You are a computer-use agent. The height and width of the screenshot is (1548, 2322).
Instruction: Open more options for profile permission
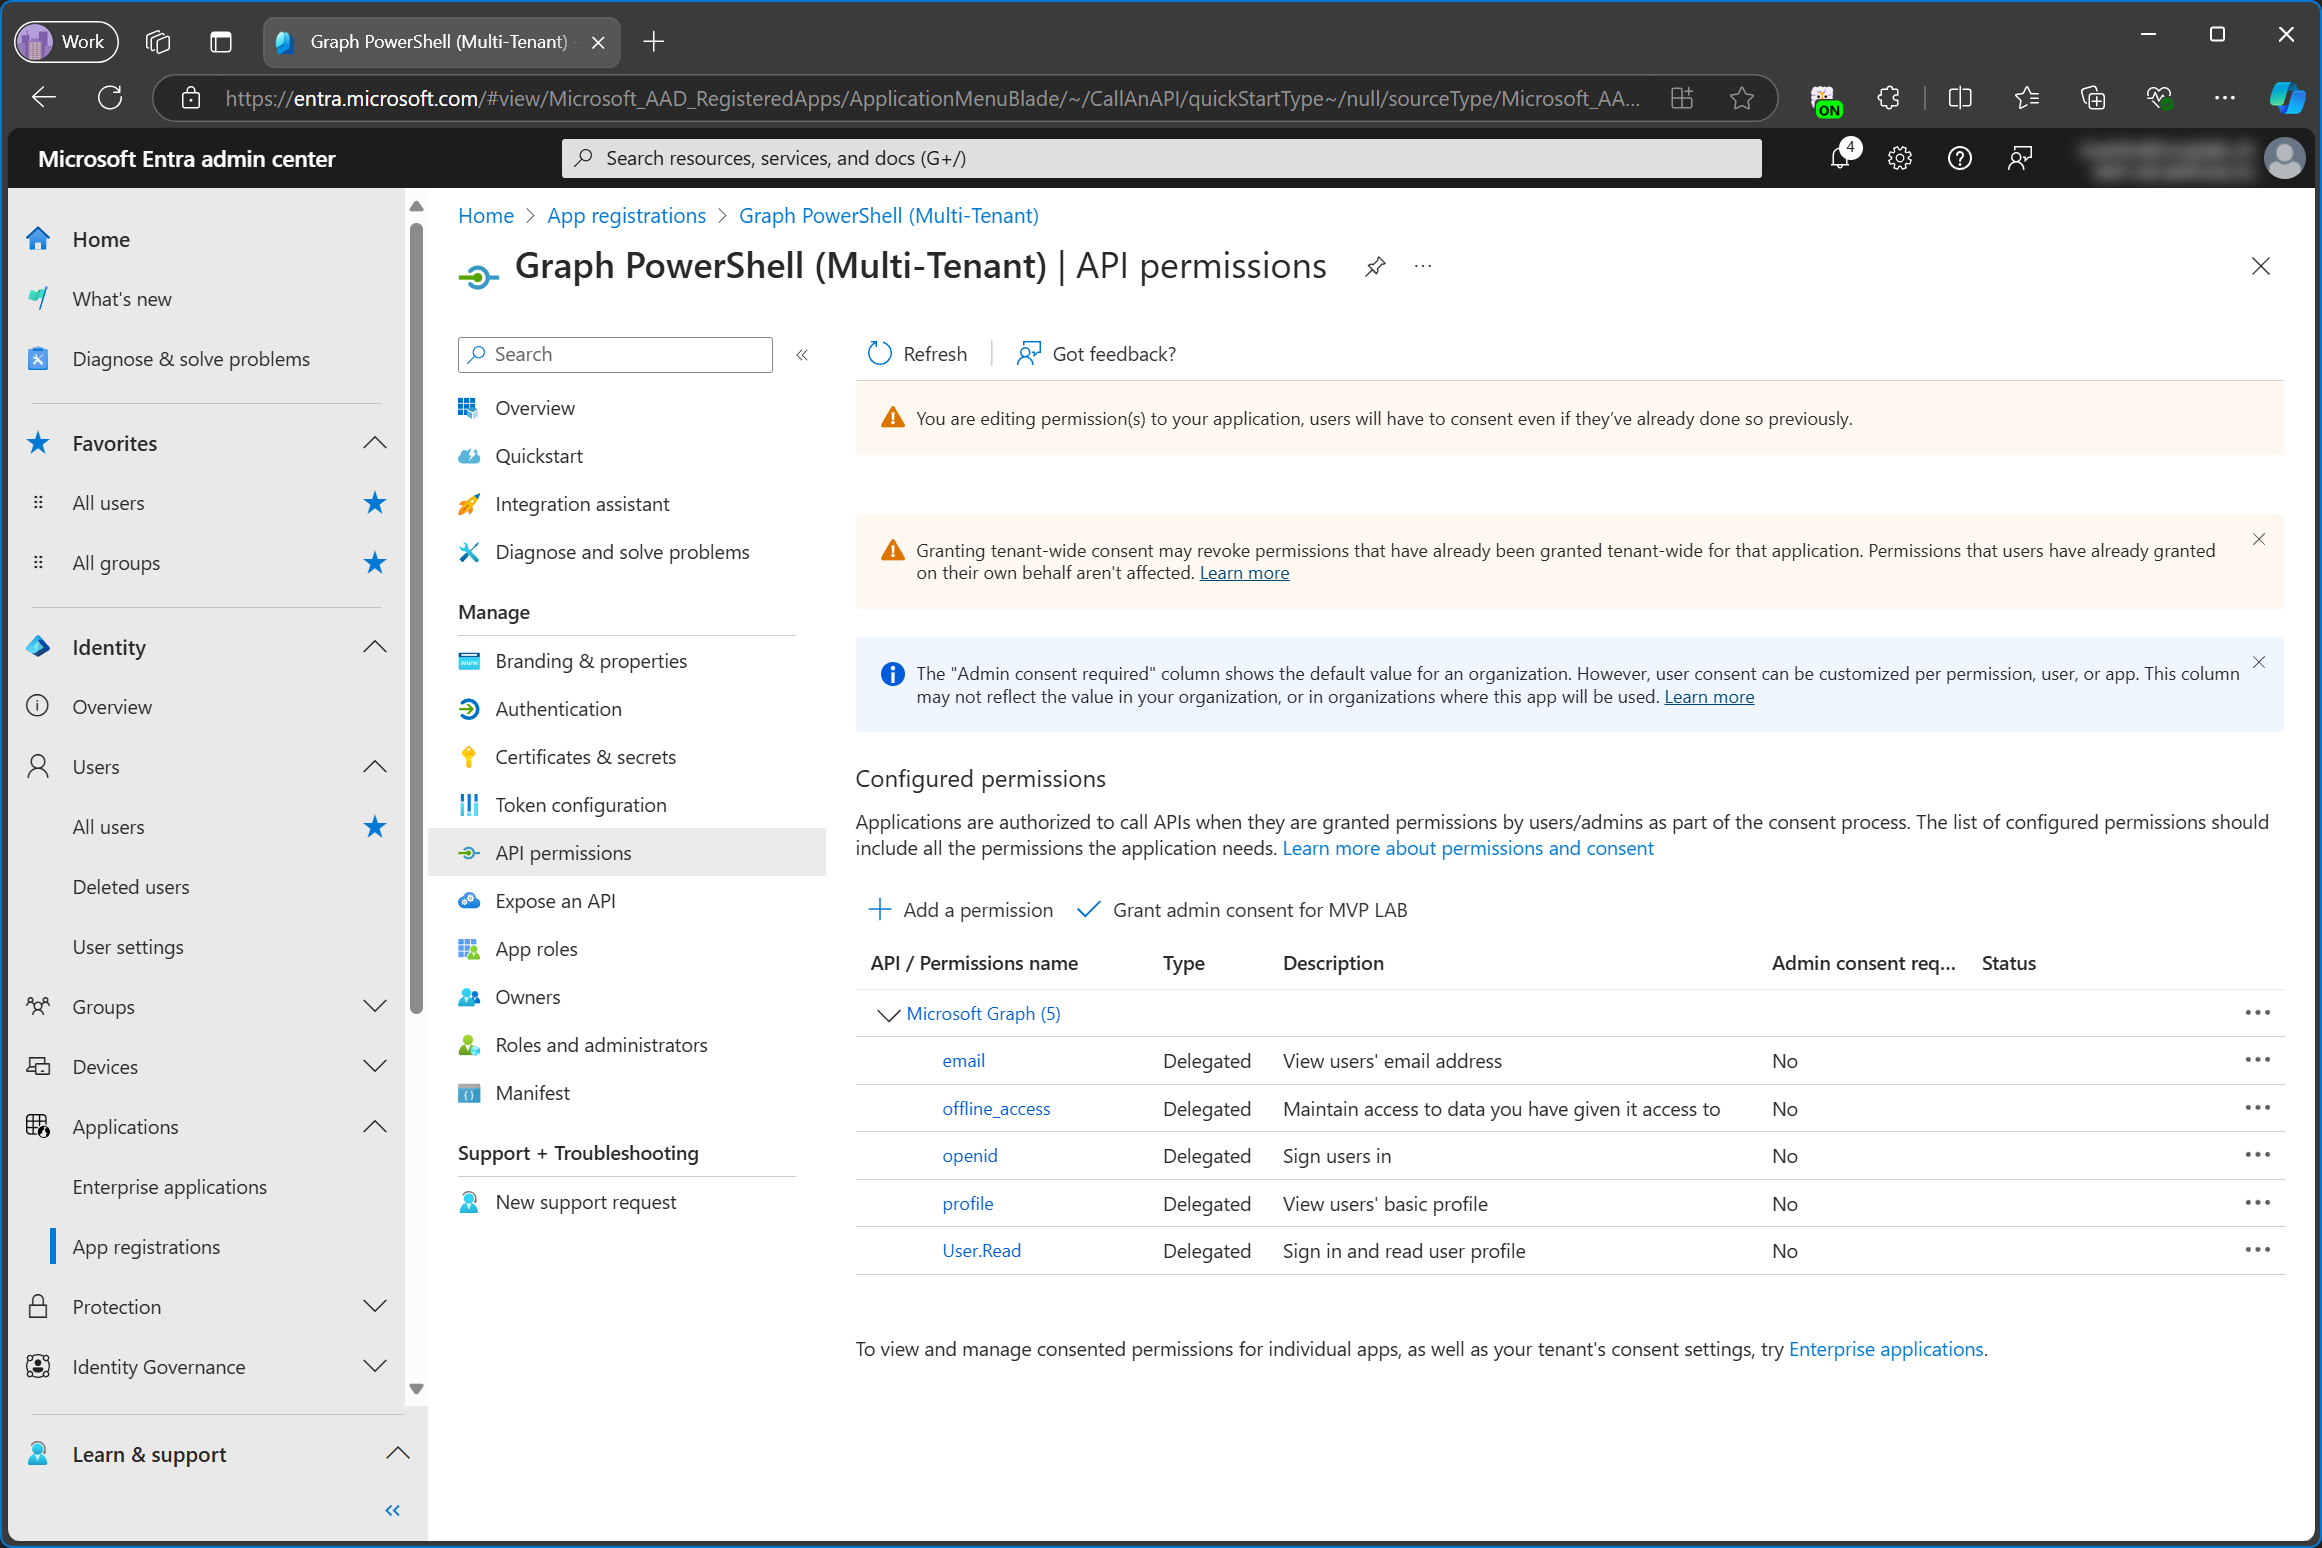[x=2258, y=1203]
